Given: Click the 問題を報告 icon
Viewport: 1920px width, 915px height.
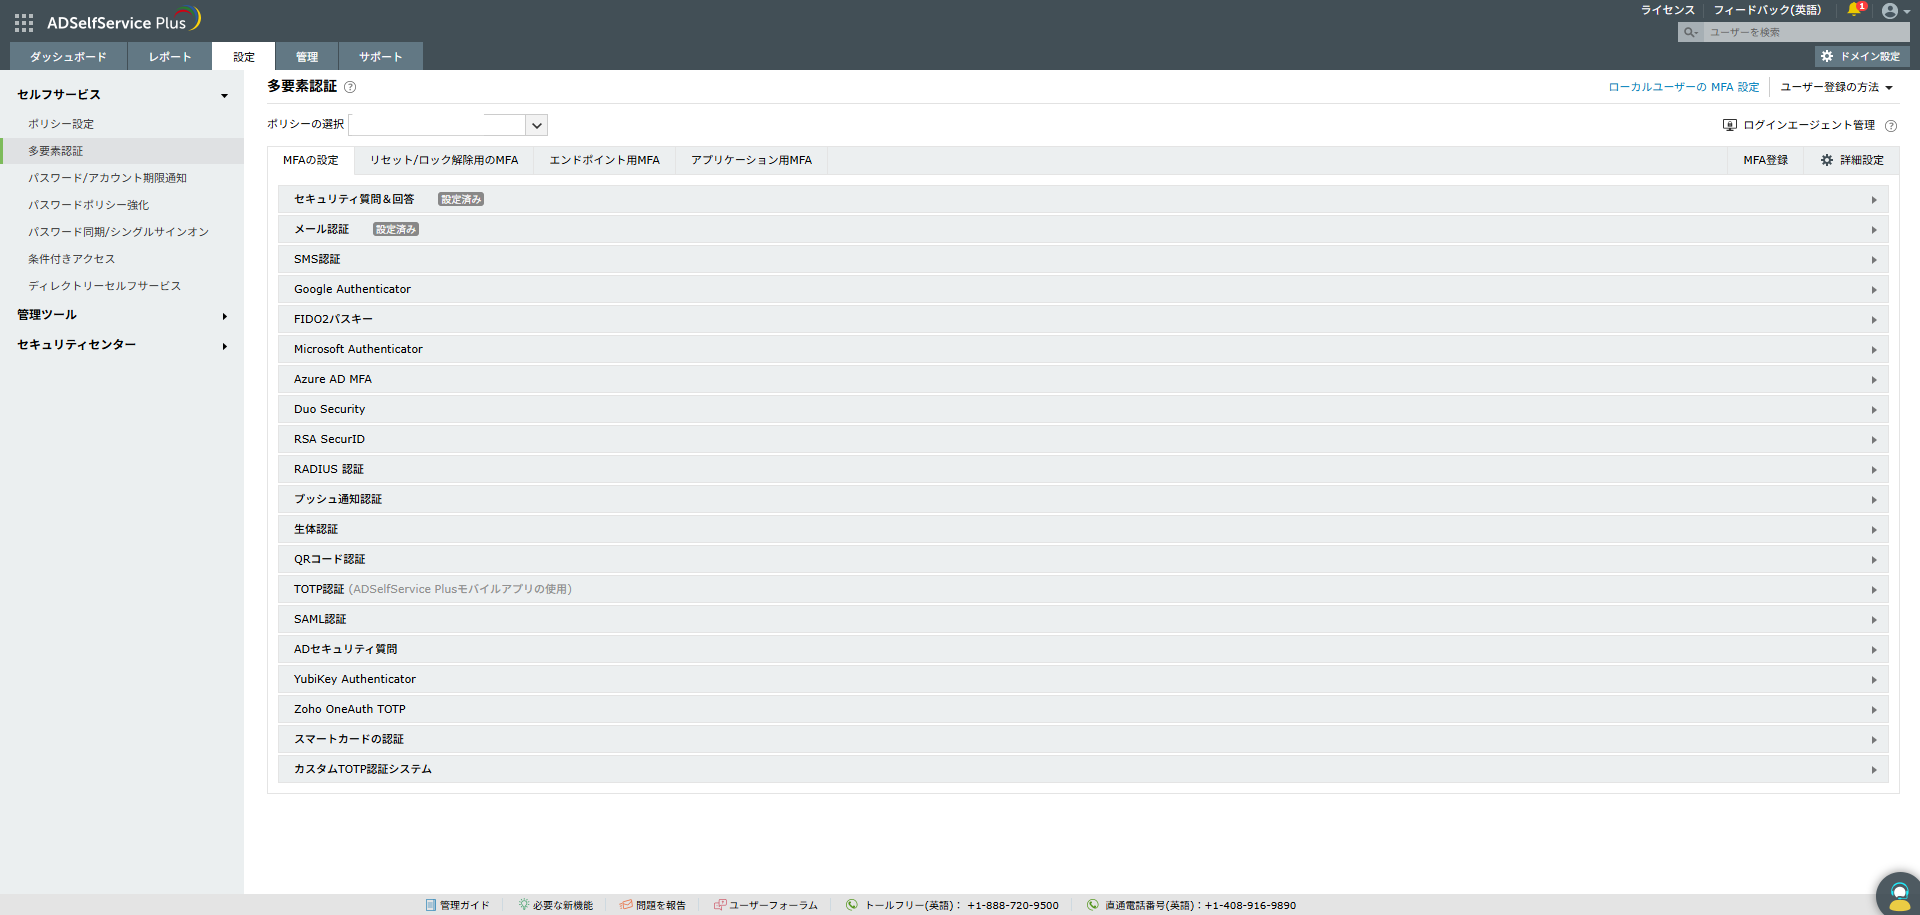Looking at the screenshot, I should tap(626, 905).
